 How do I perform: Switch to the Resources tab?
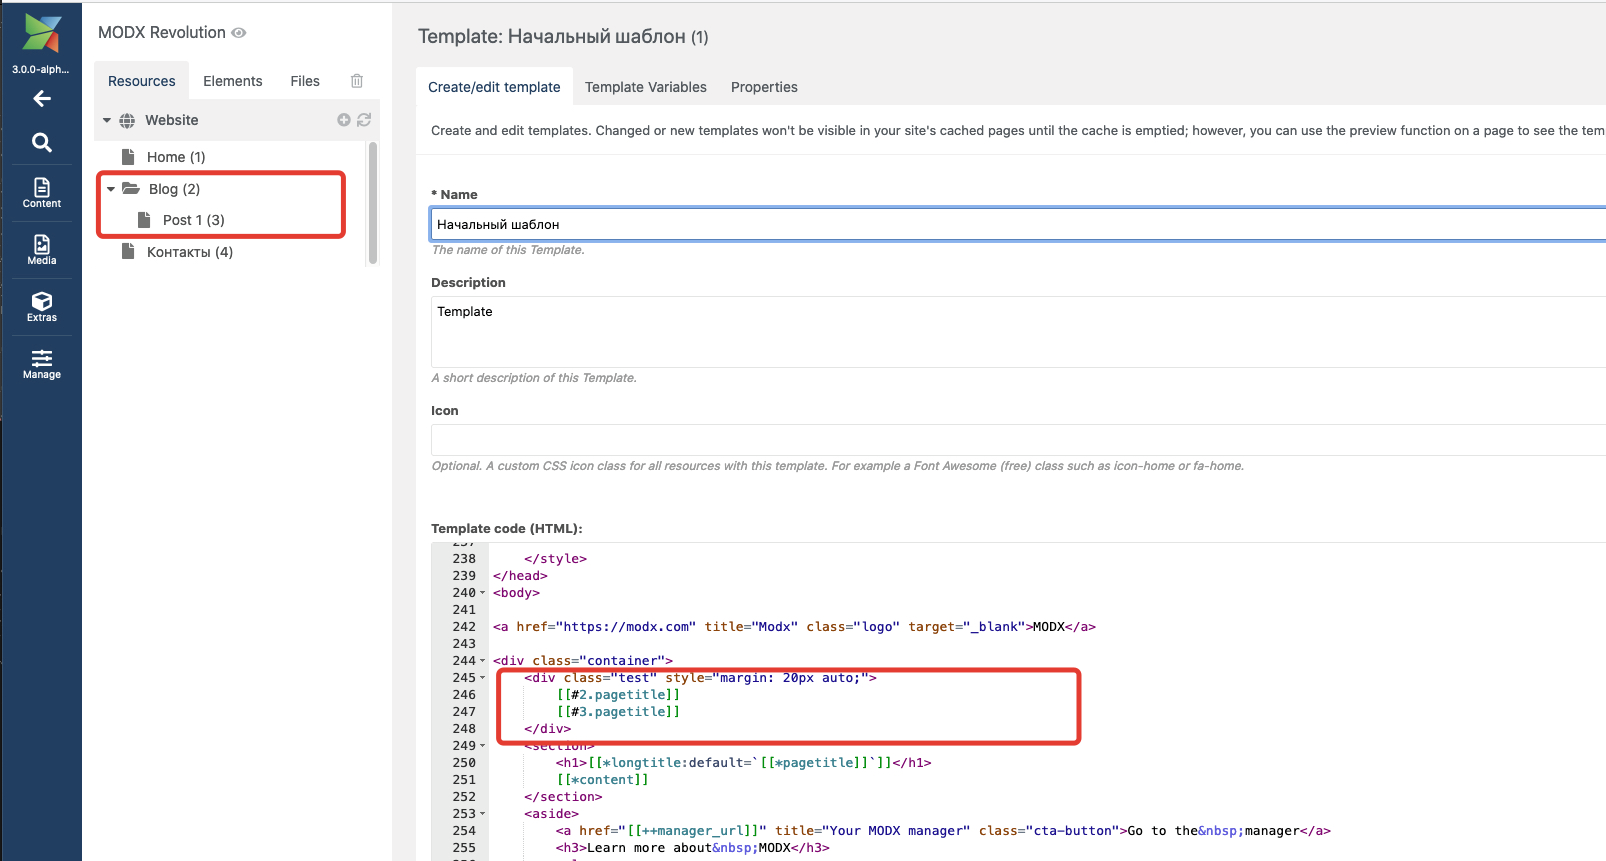(x=142, y=81)
